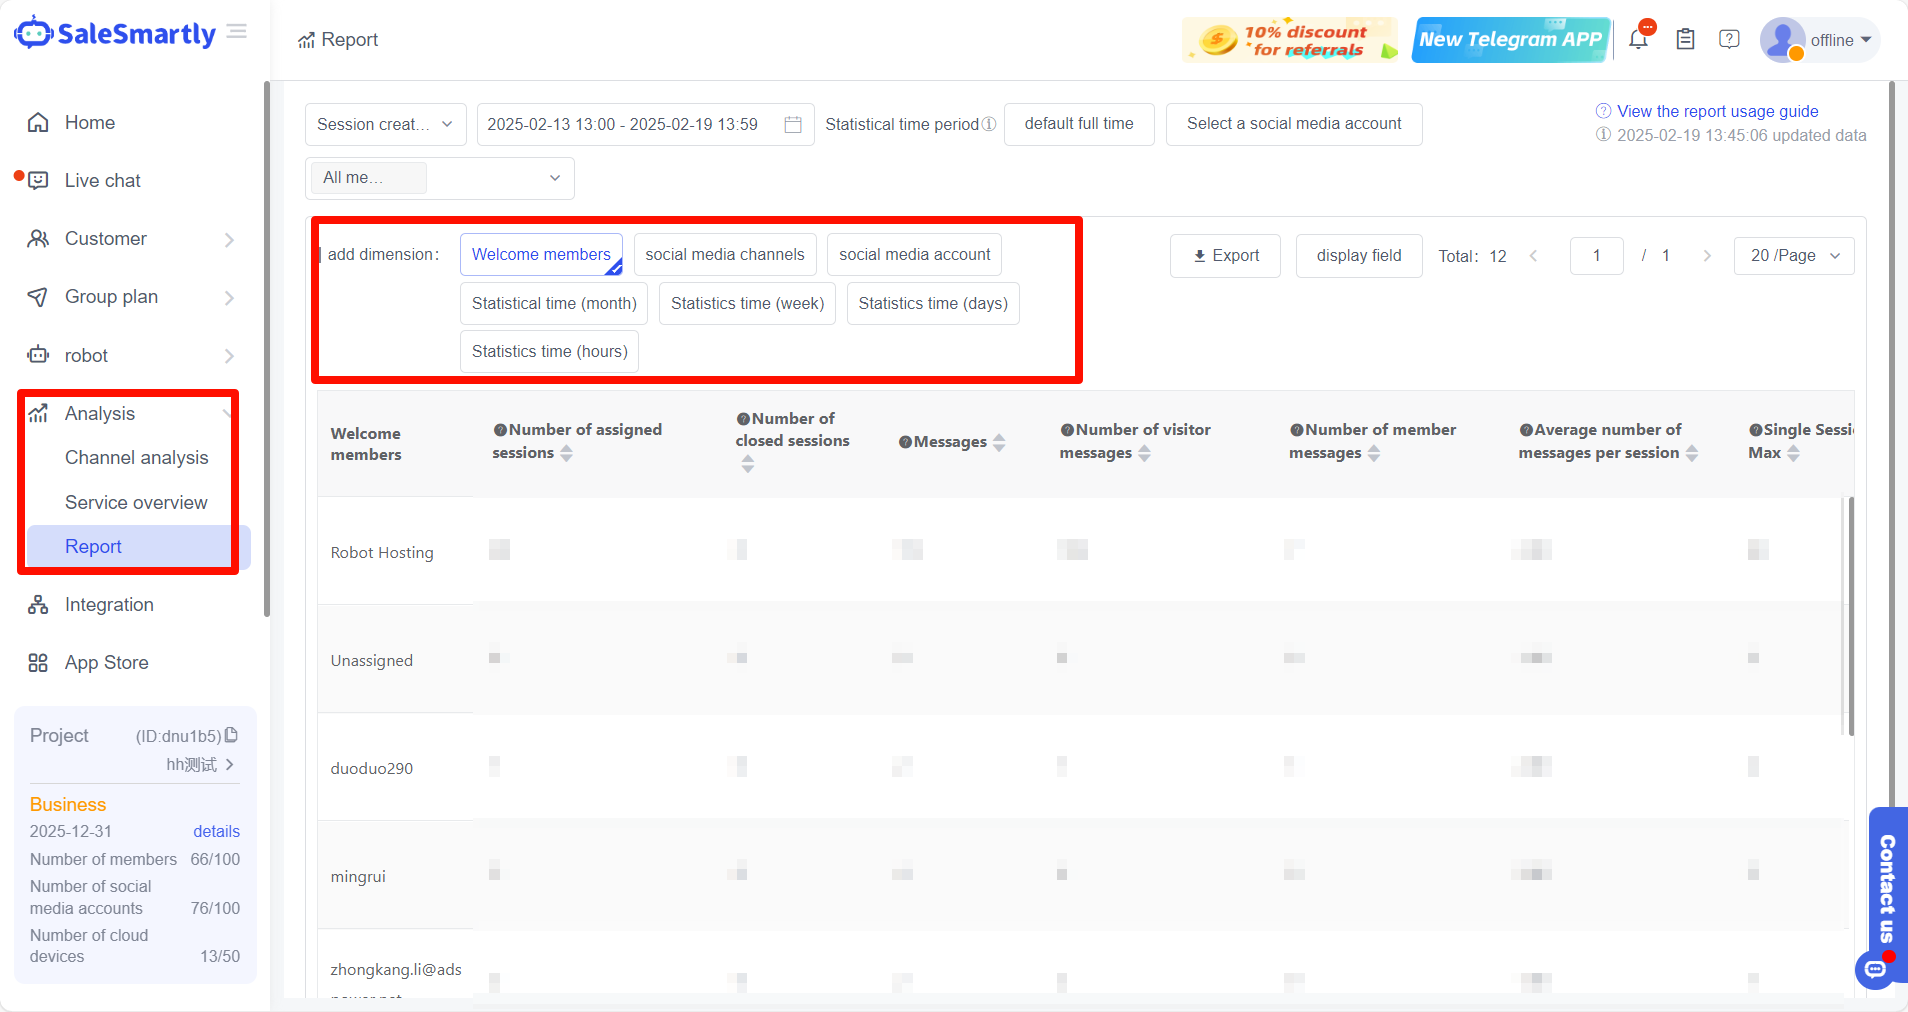Toggle the Welcome members dimension
This screenshot has height=1012, width=1908.
(x=541, y=255)
